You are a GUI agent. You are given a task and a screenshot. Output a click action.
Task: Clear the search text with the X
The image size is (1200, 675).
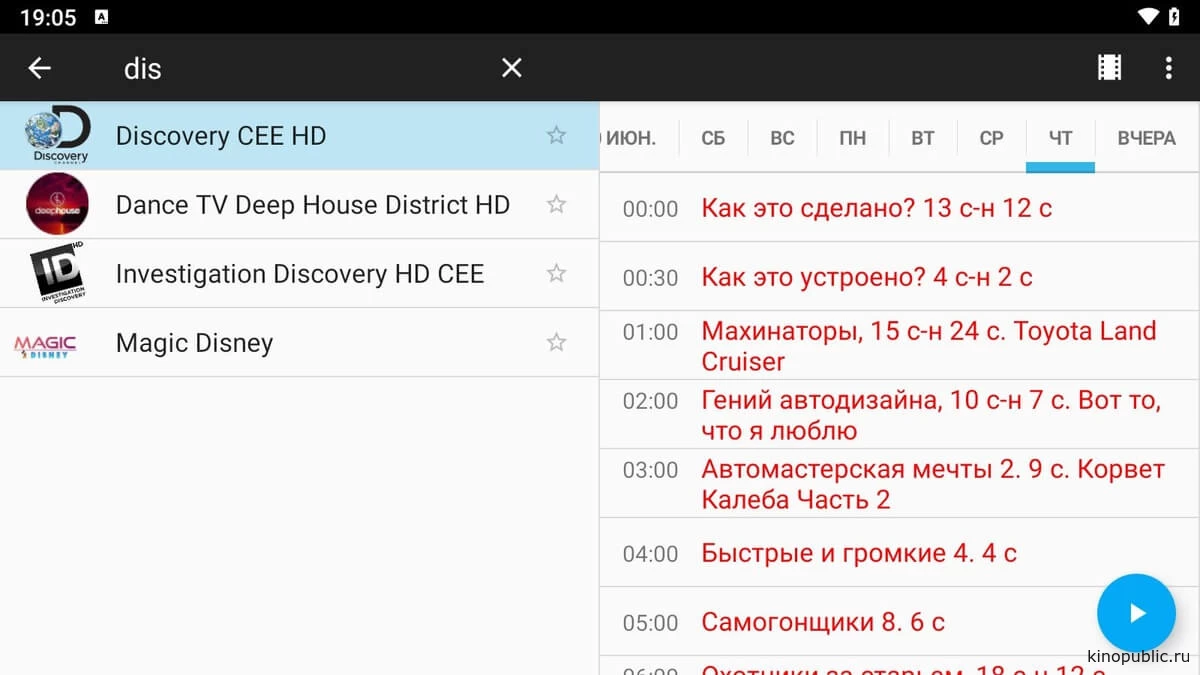point(512,68)
